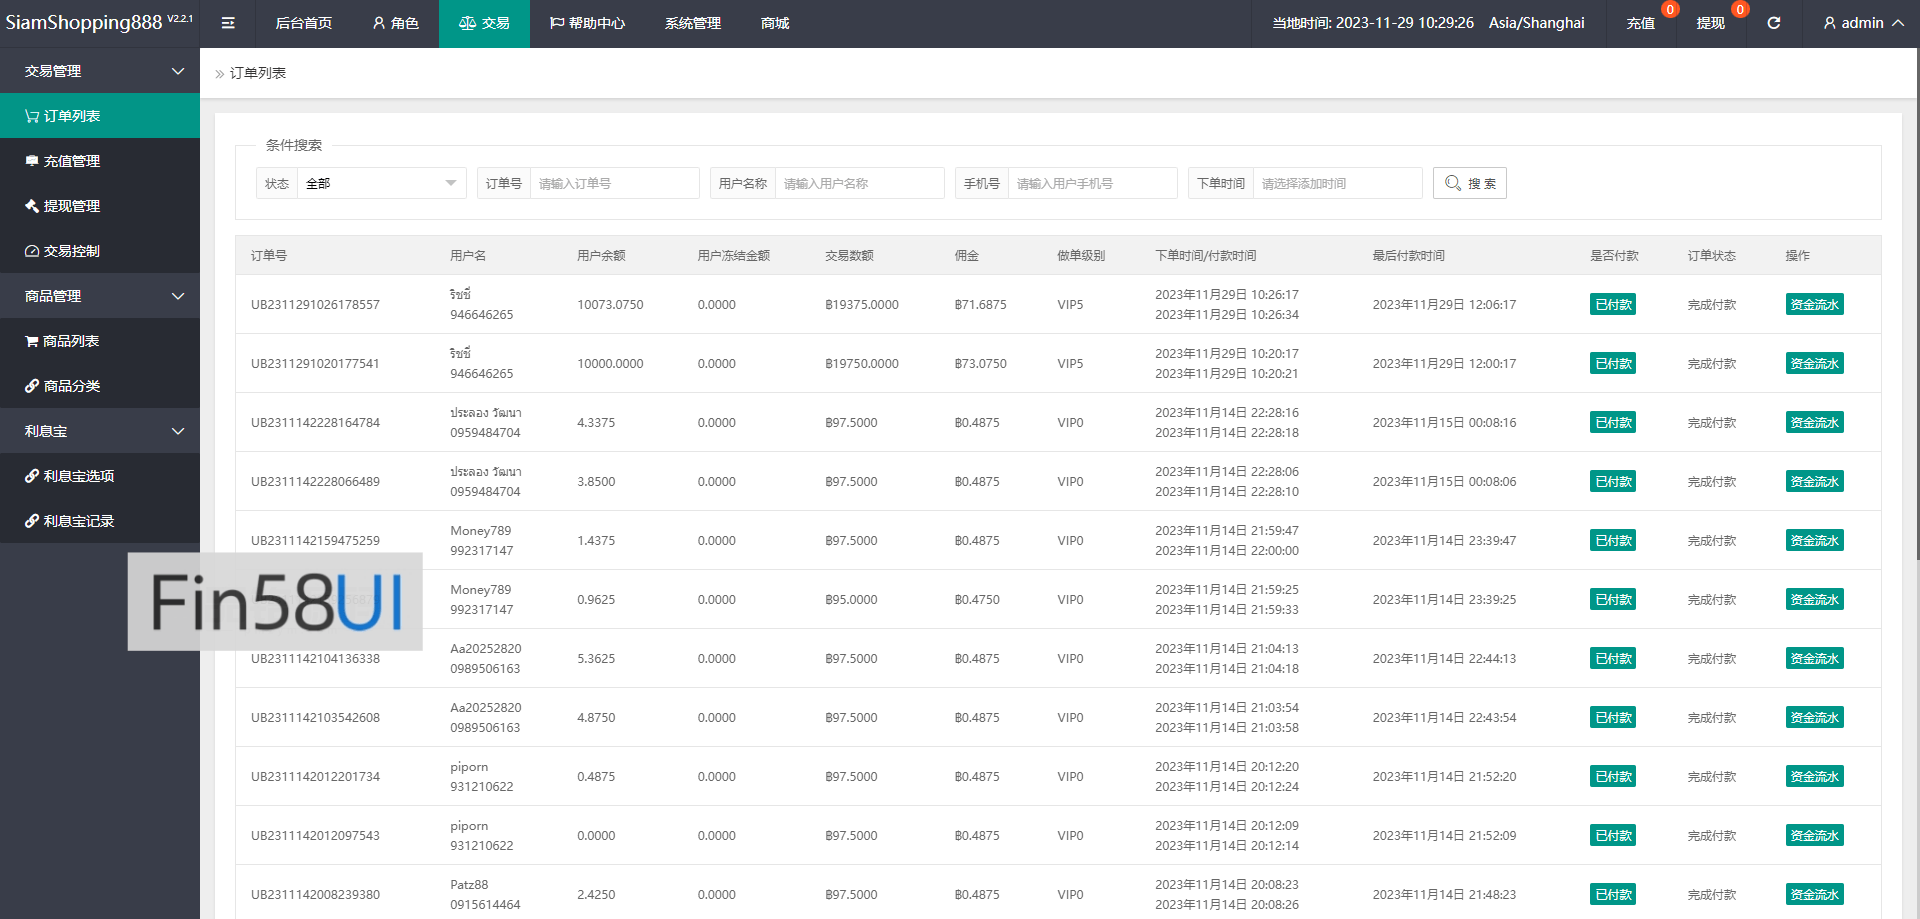Open the admin user menu

tap(1862, 23)
